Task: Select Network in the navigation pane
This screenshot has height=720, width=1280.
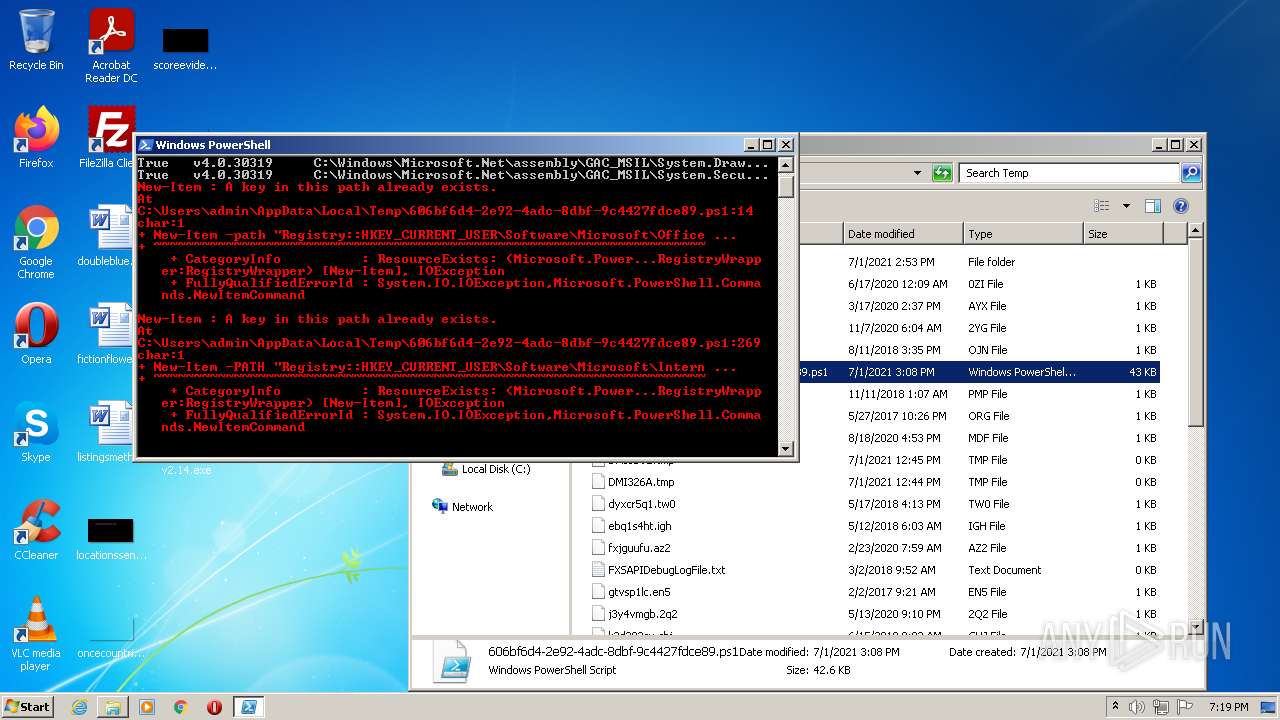Action: pos(462,507)
